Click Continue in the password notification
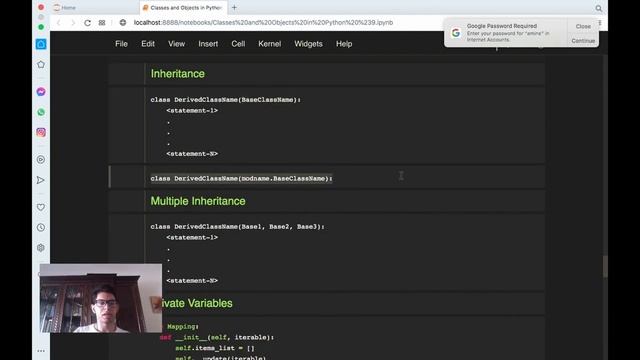640x360 pixels. (x=583, y=41)
